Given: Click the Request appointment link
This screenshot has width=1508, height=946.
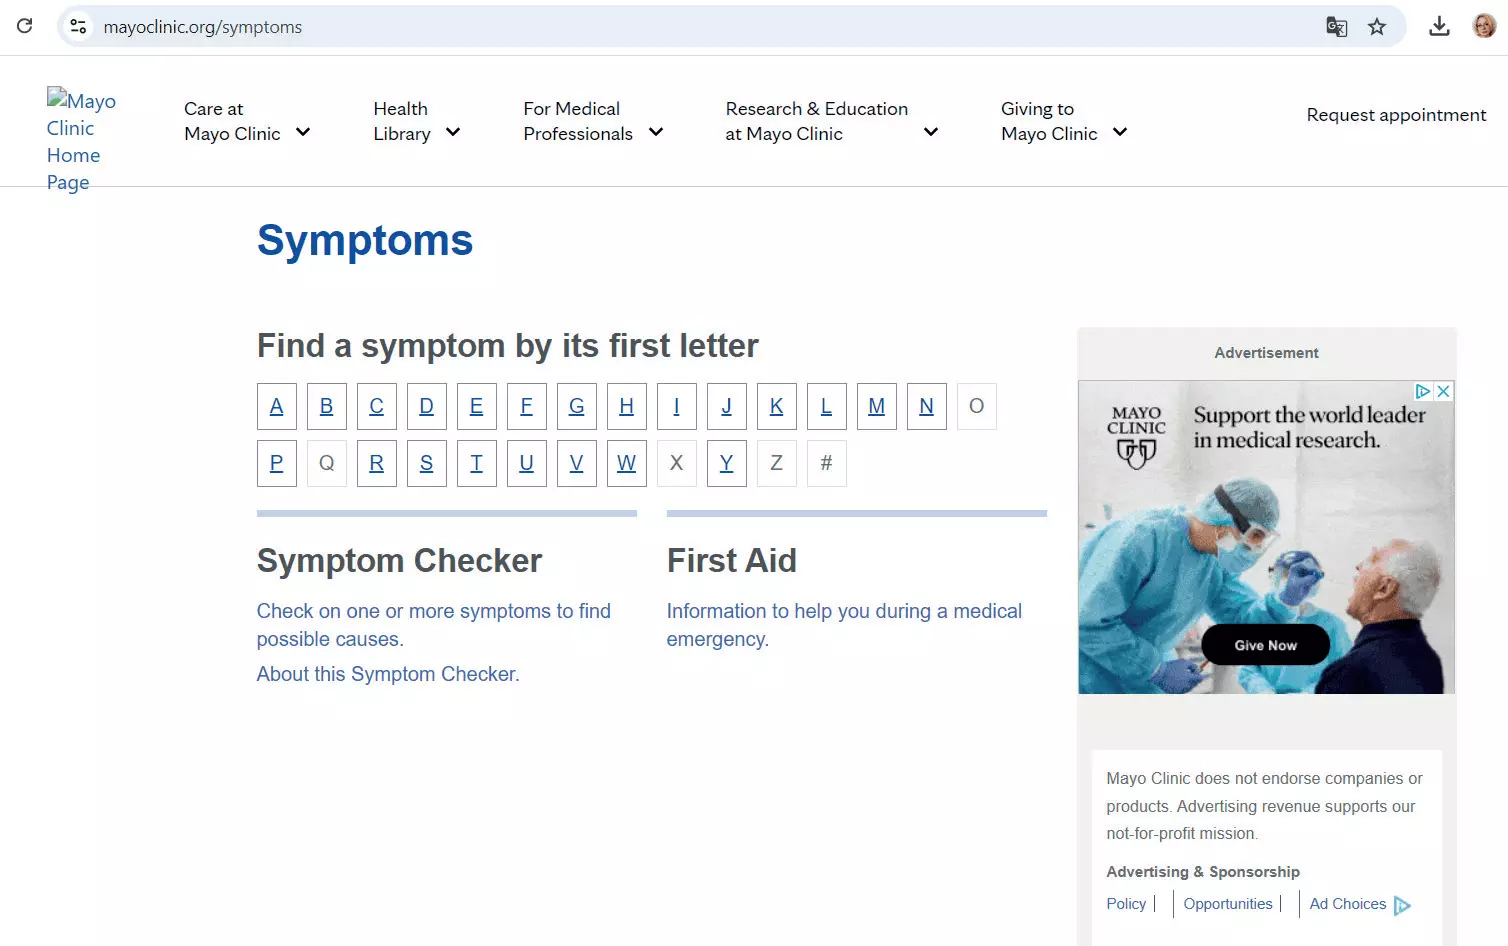Looking at the screenshot, I should (1395, 115).
